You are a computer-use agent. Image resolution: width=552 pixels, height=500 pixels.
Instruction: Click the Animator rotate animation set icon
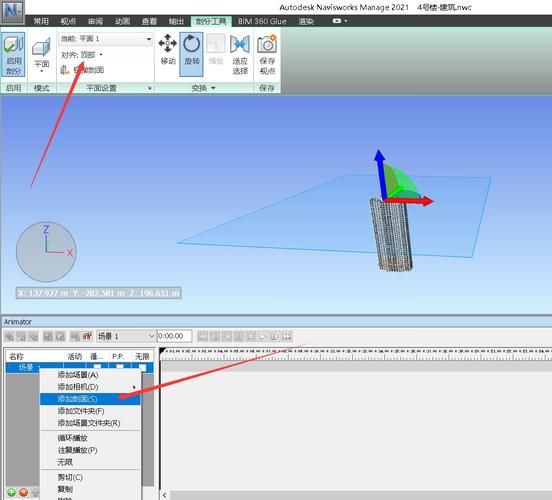pos(21,336)
